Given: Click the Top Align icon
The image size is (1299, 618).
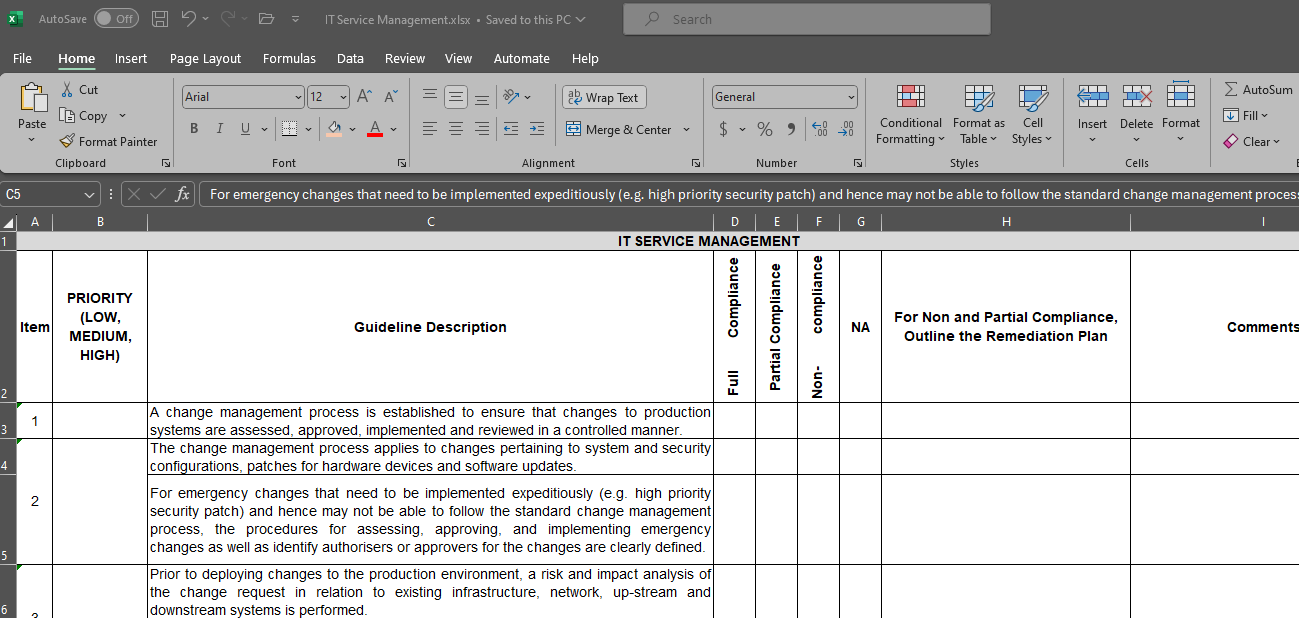Looking at the screenshot, I should [430, 97].
